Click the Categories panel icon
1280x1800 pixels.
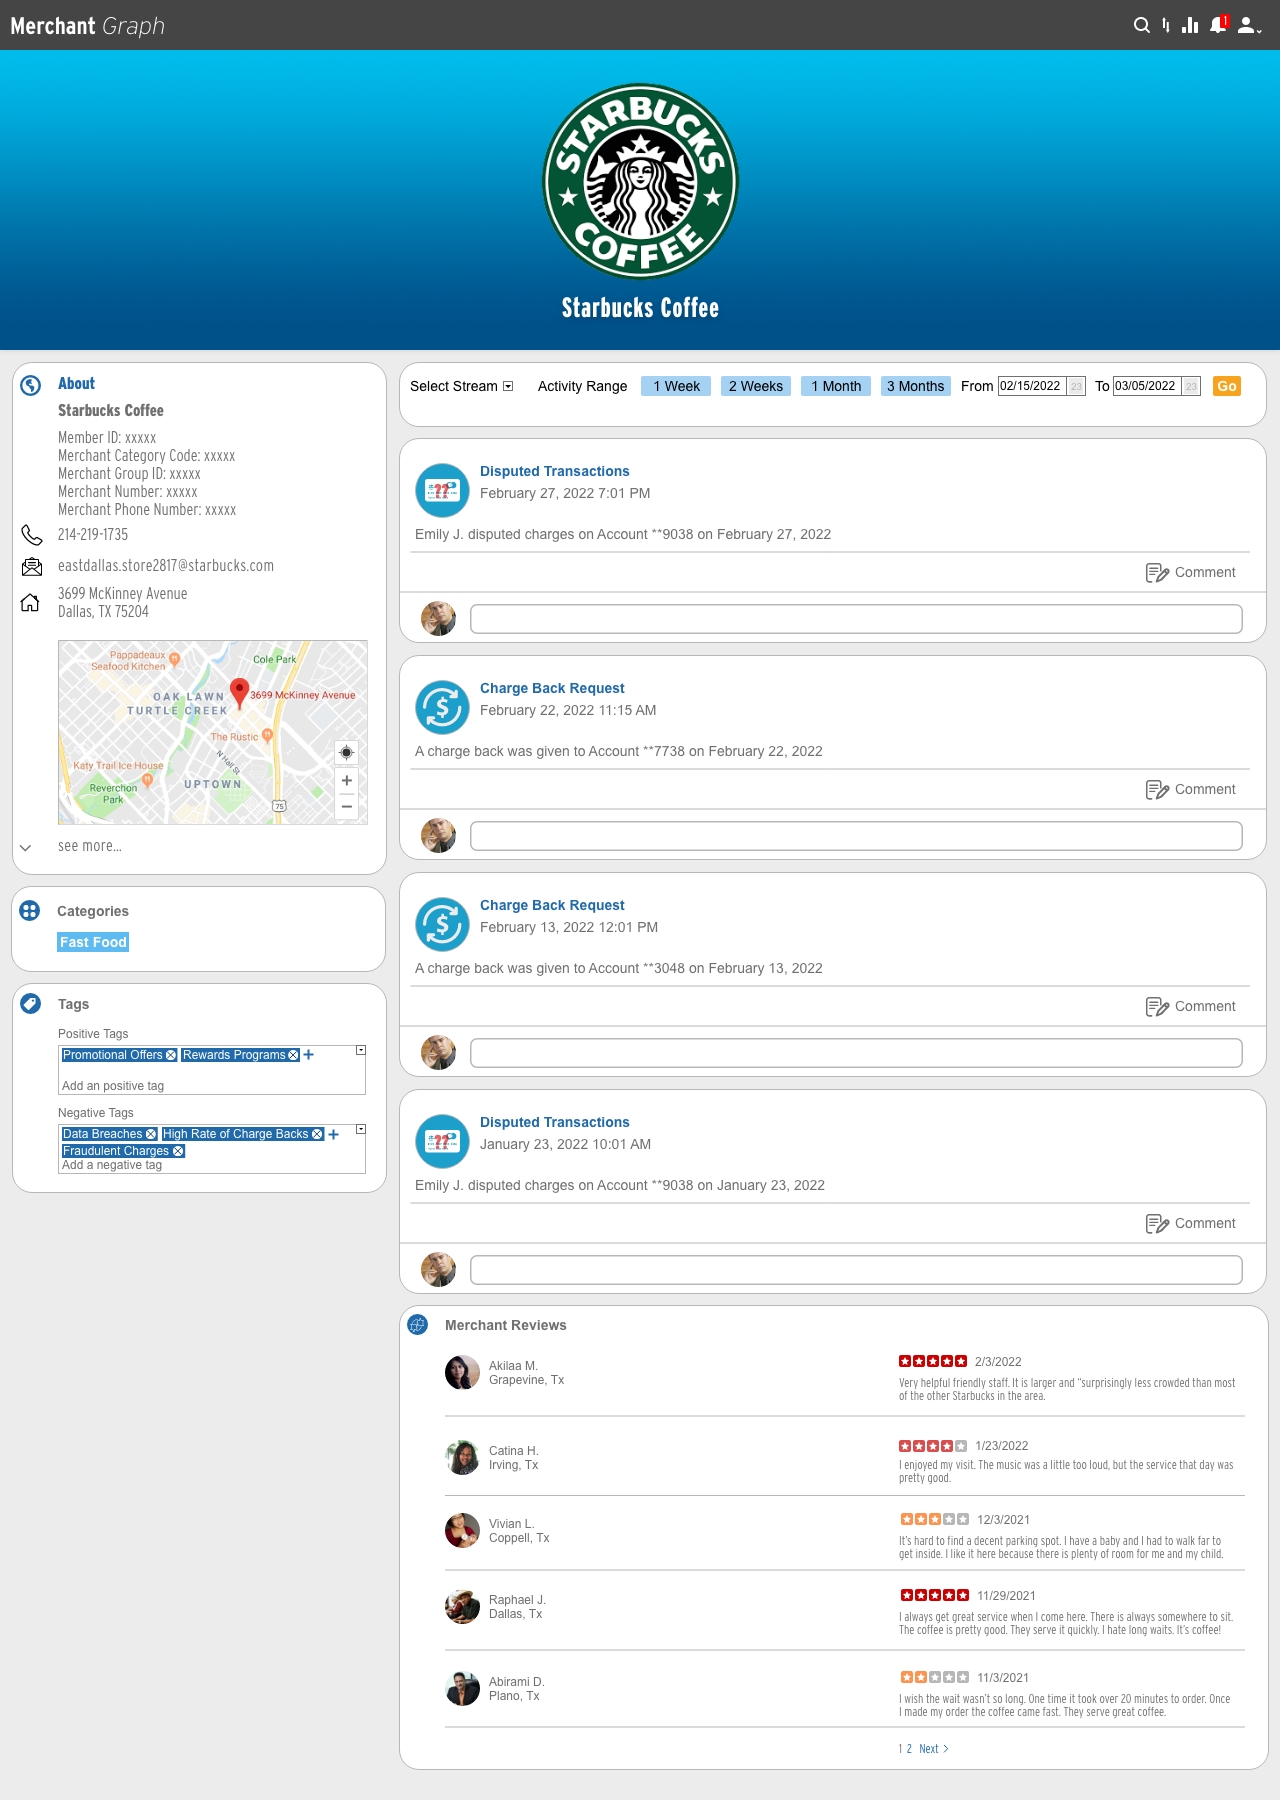[30, 910]
